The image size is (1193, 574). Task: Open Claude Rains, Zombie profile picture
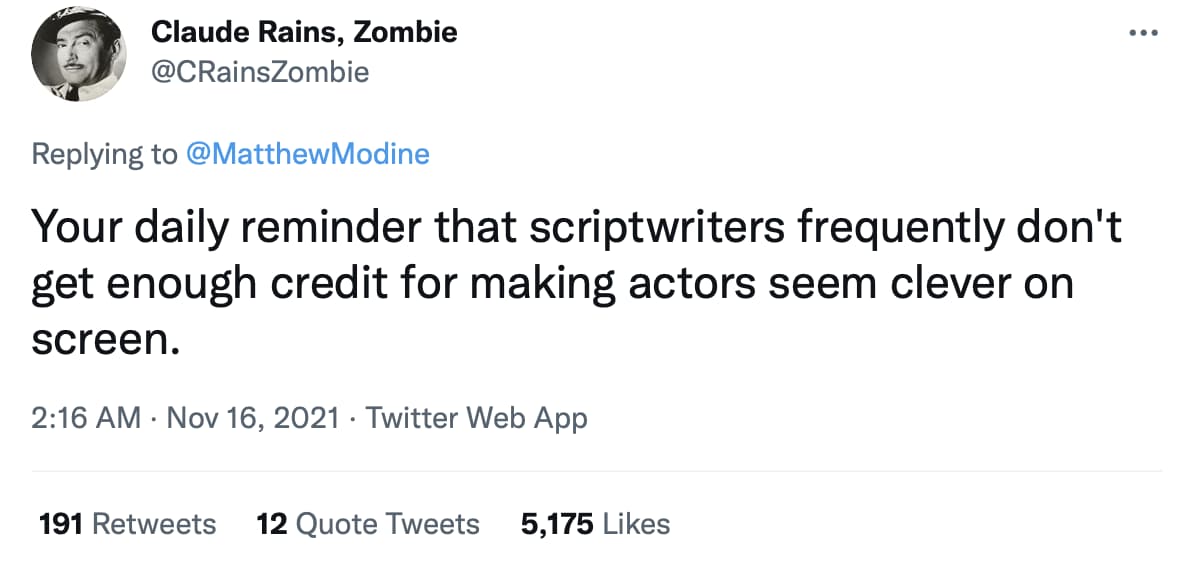78,54
